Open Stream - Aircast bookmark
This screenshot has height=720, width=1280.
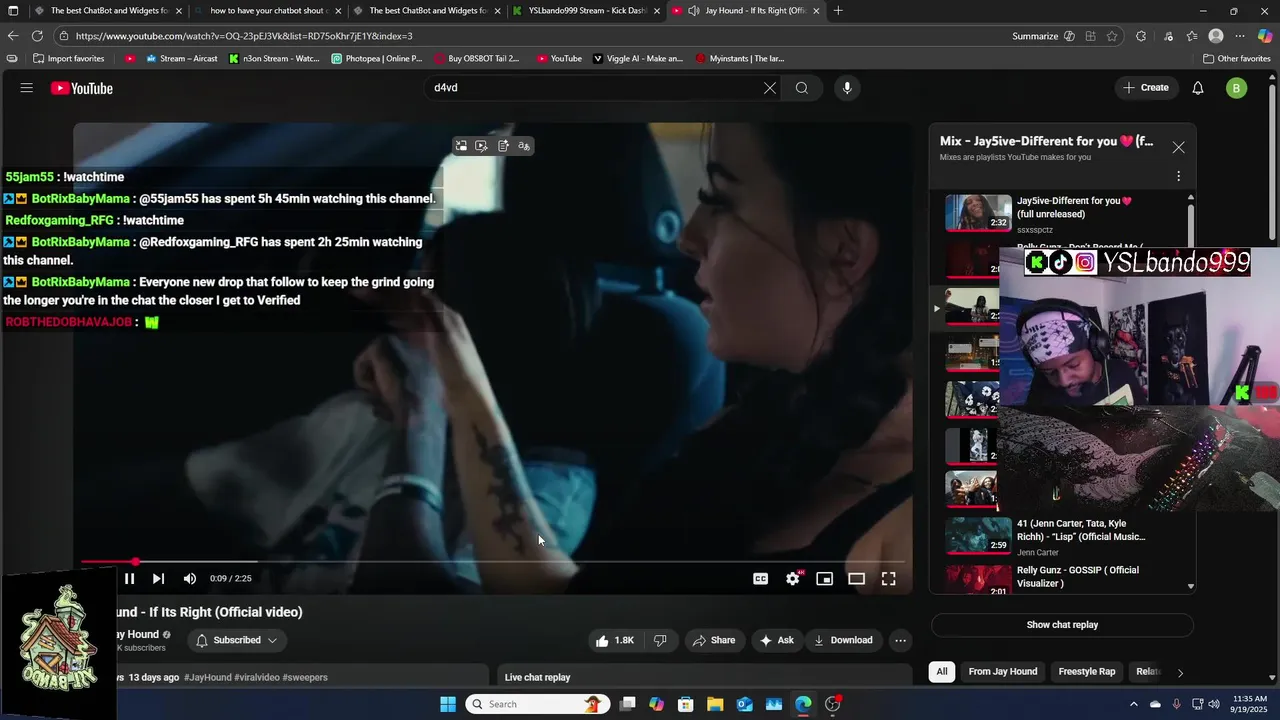pos(182,59)
